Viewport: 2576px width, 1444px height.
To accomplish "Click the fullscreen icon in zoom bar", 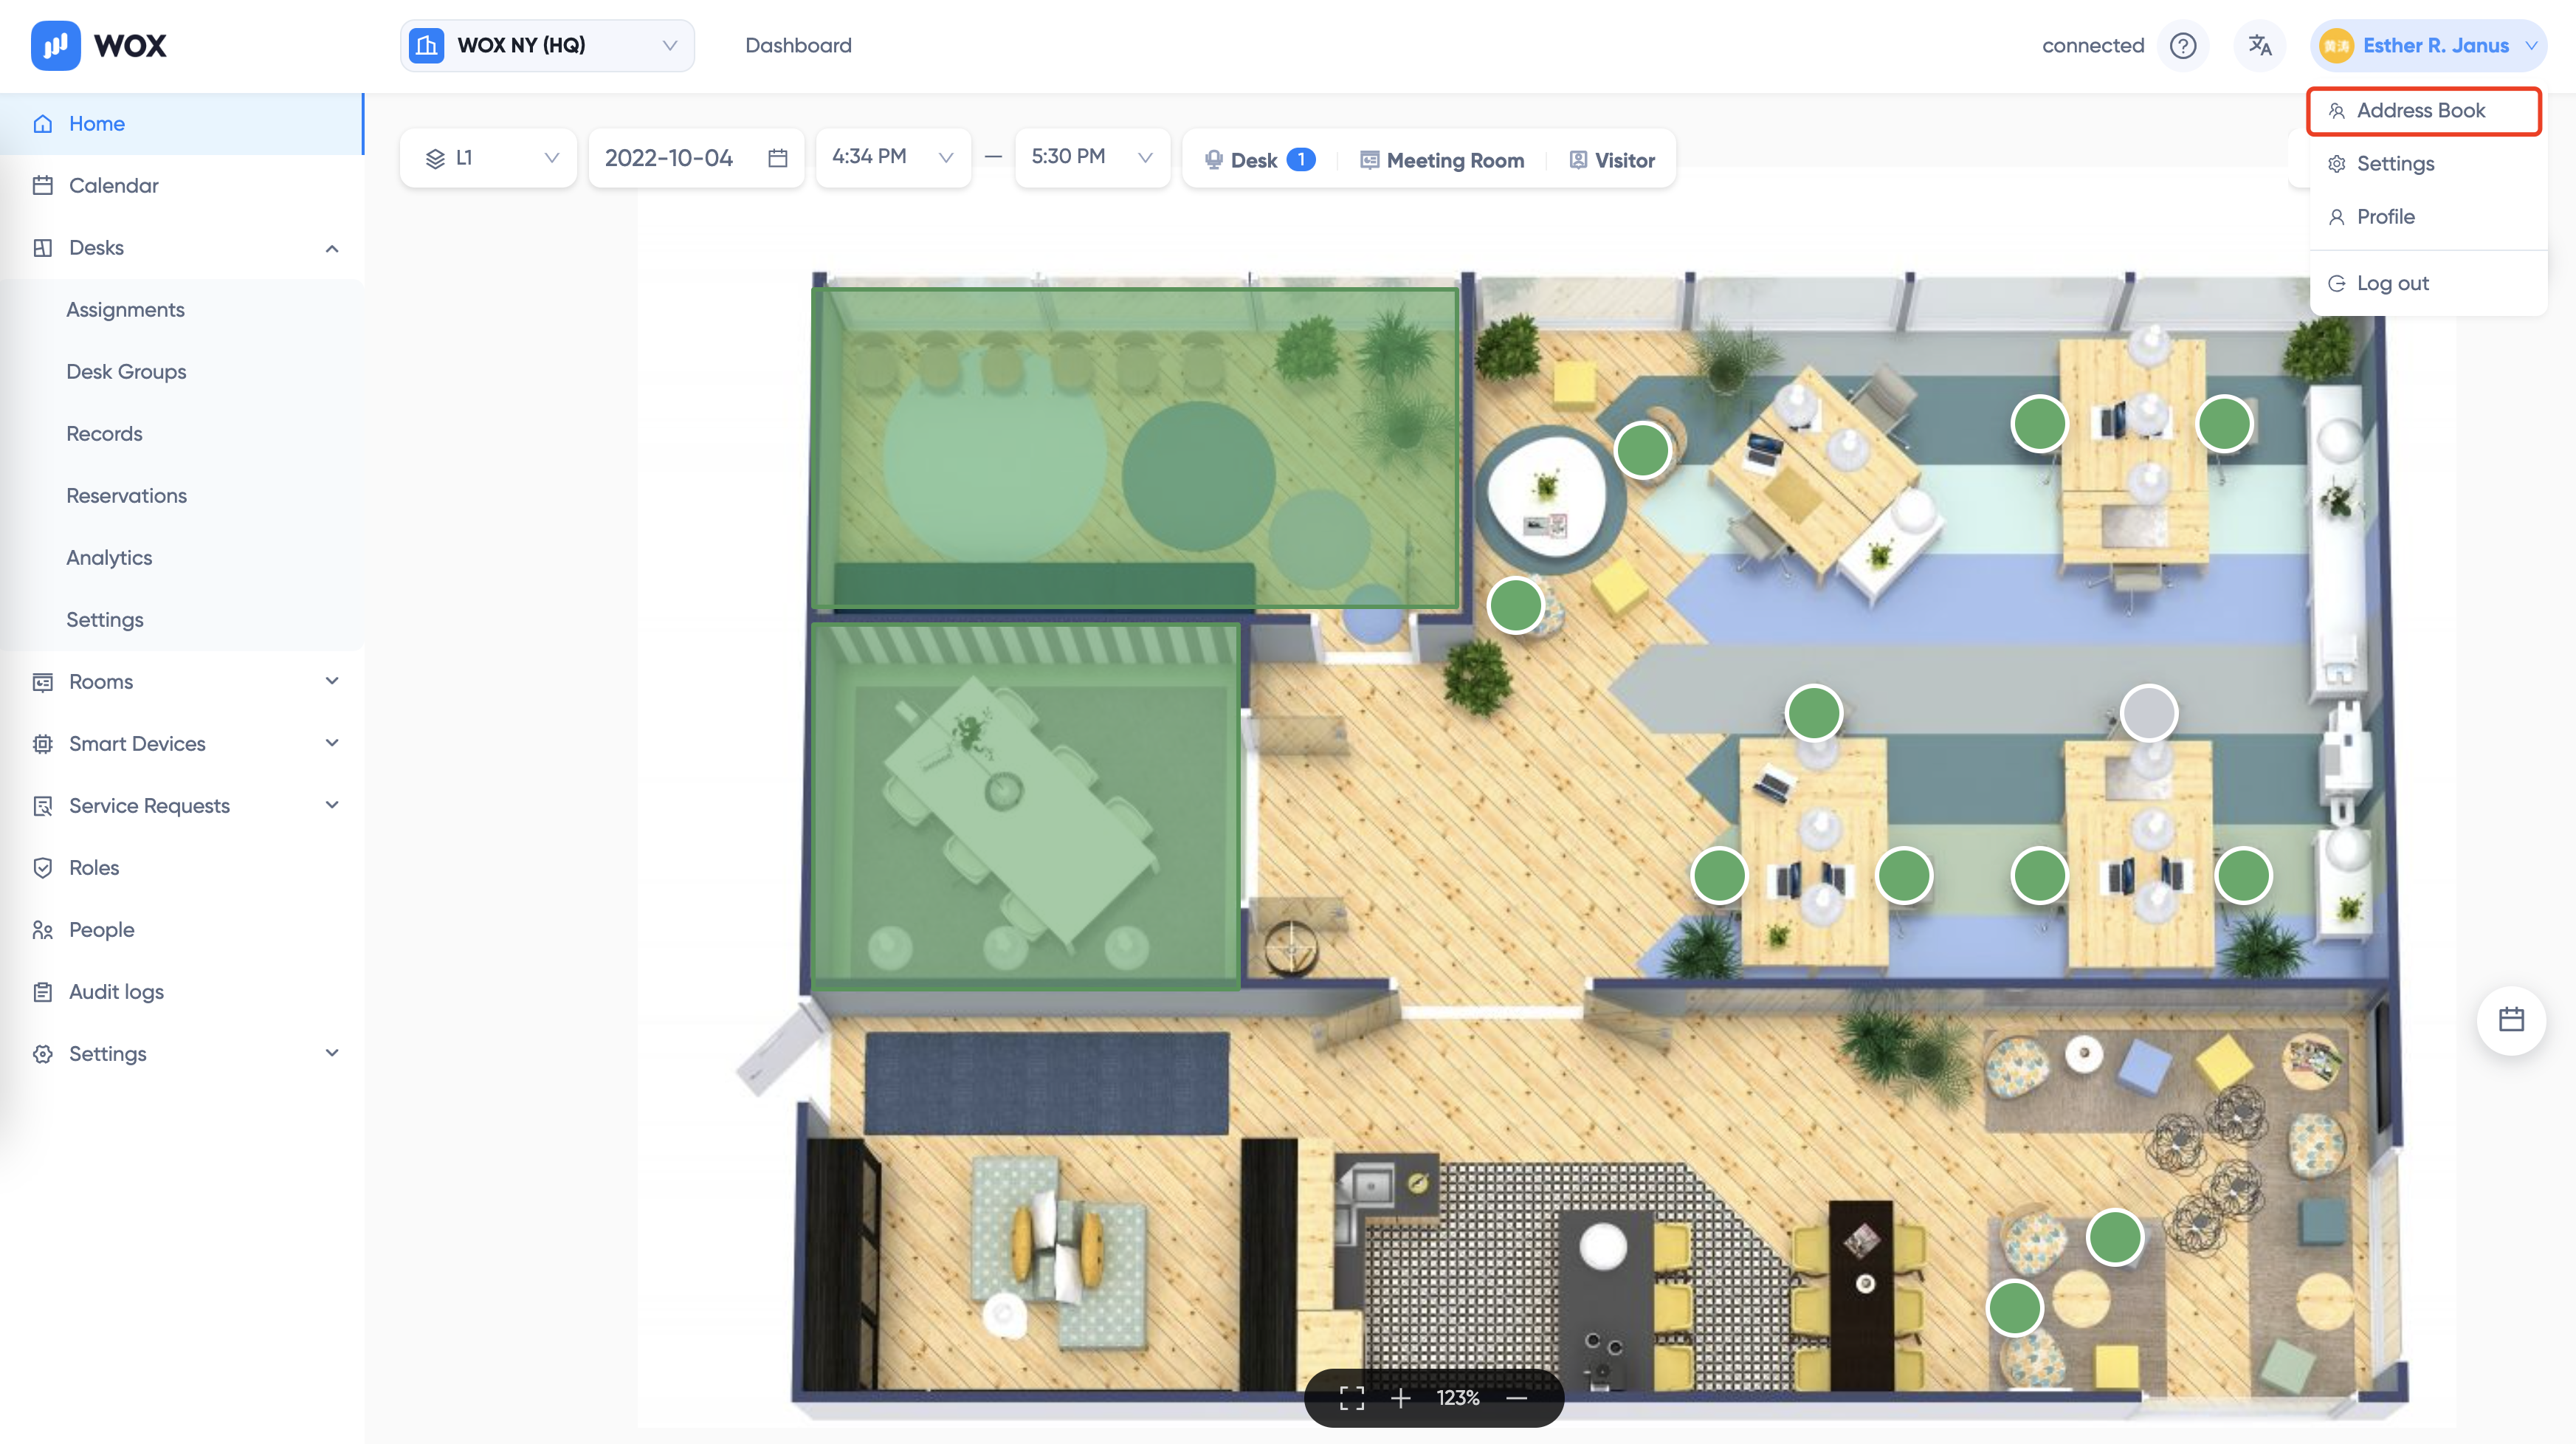I will pos(1352,1398).
